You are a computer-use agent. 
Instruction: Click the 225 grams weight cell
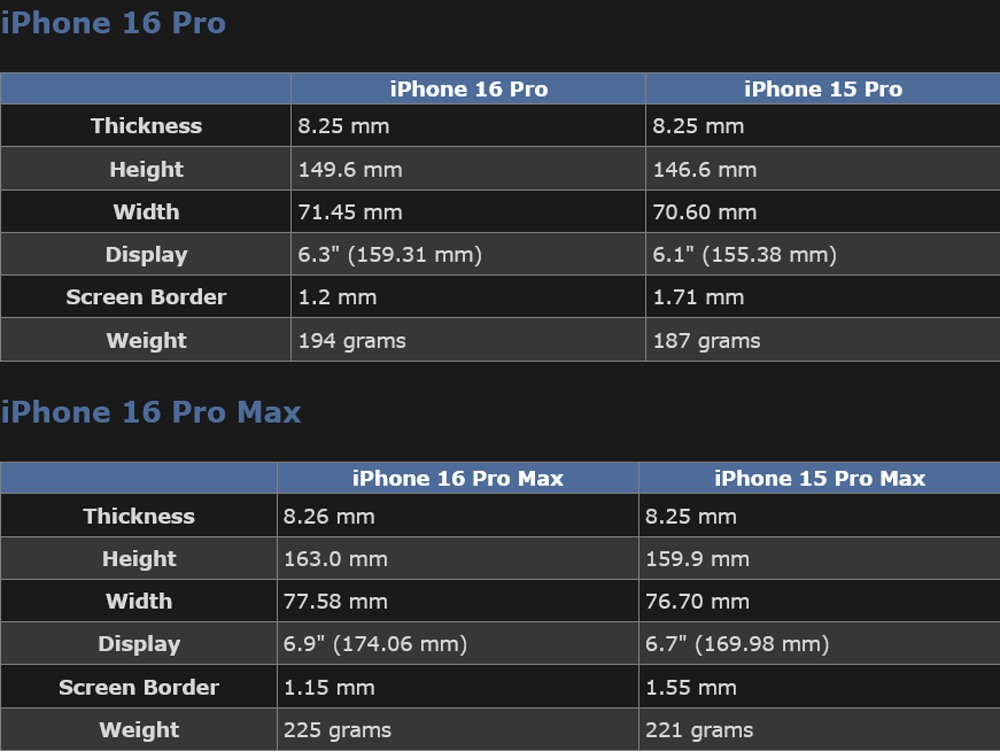tap(457, 730)
